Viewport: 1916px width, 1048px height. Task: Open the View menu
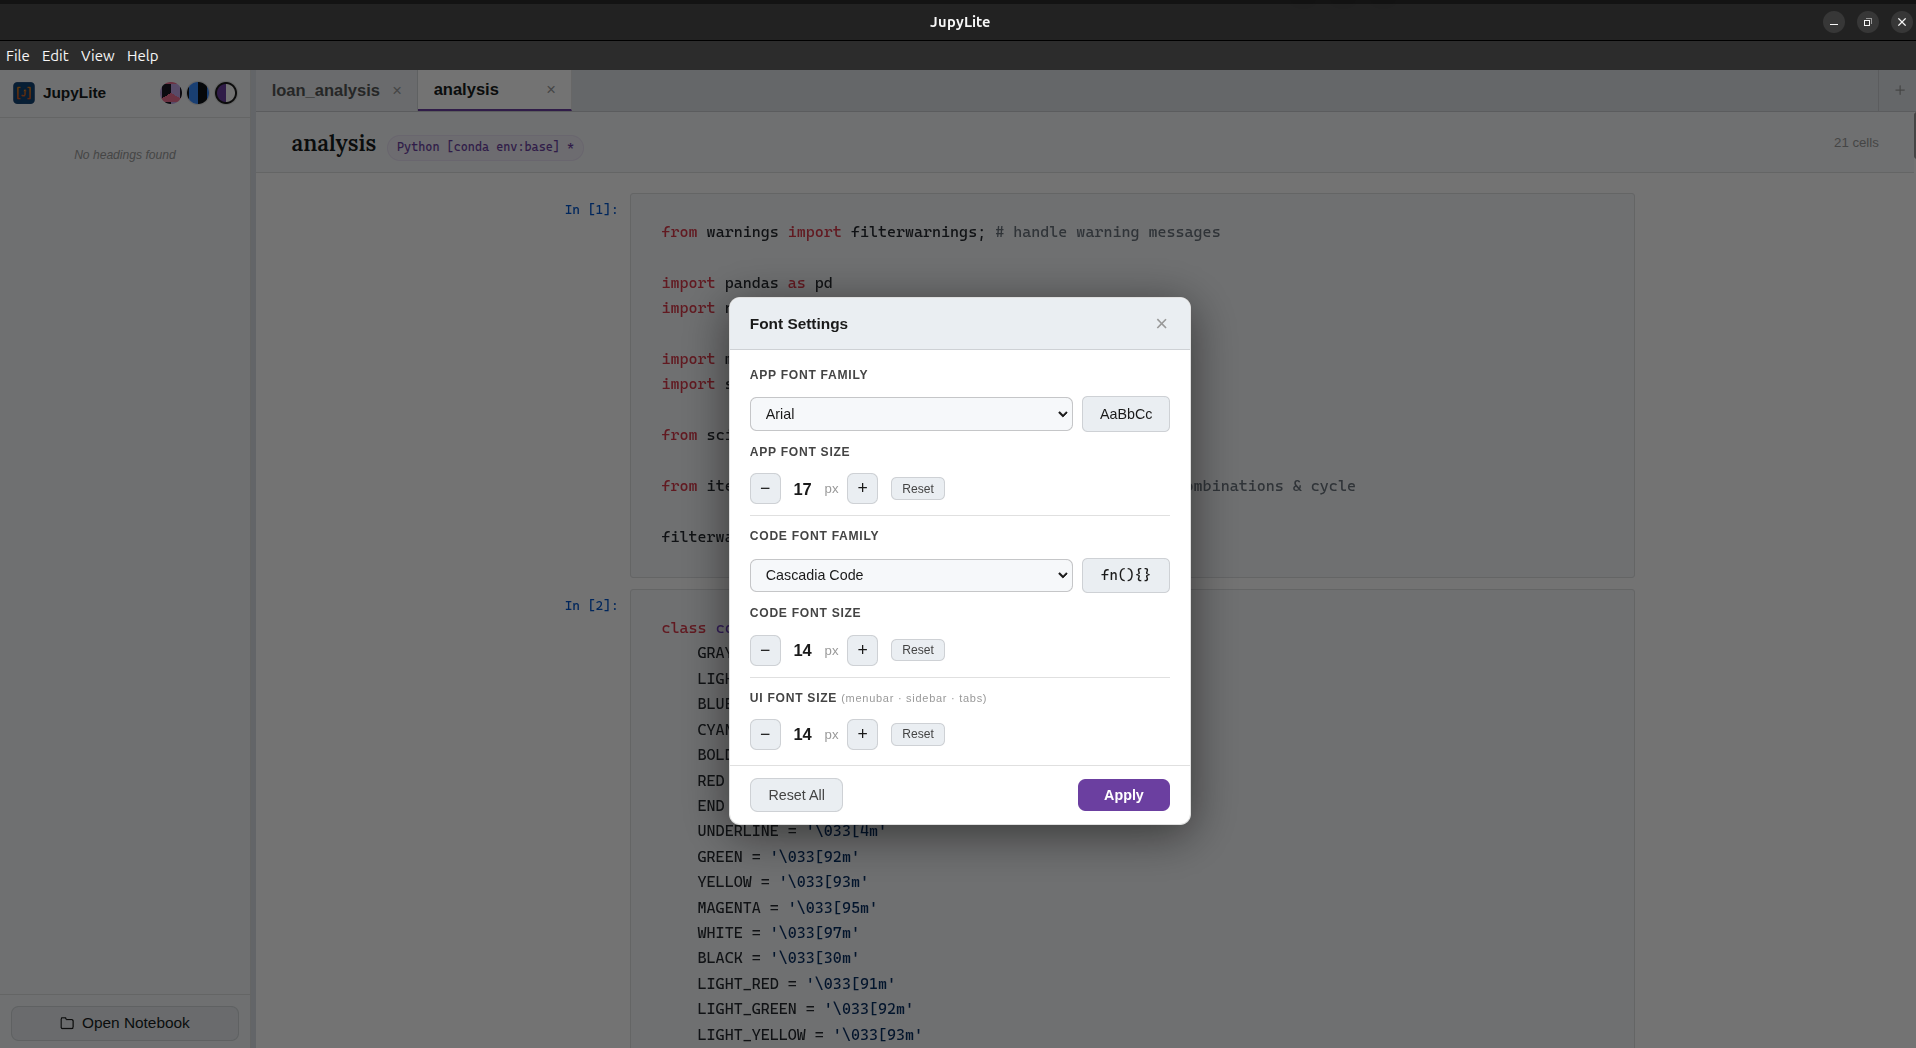pos(97,55)
